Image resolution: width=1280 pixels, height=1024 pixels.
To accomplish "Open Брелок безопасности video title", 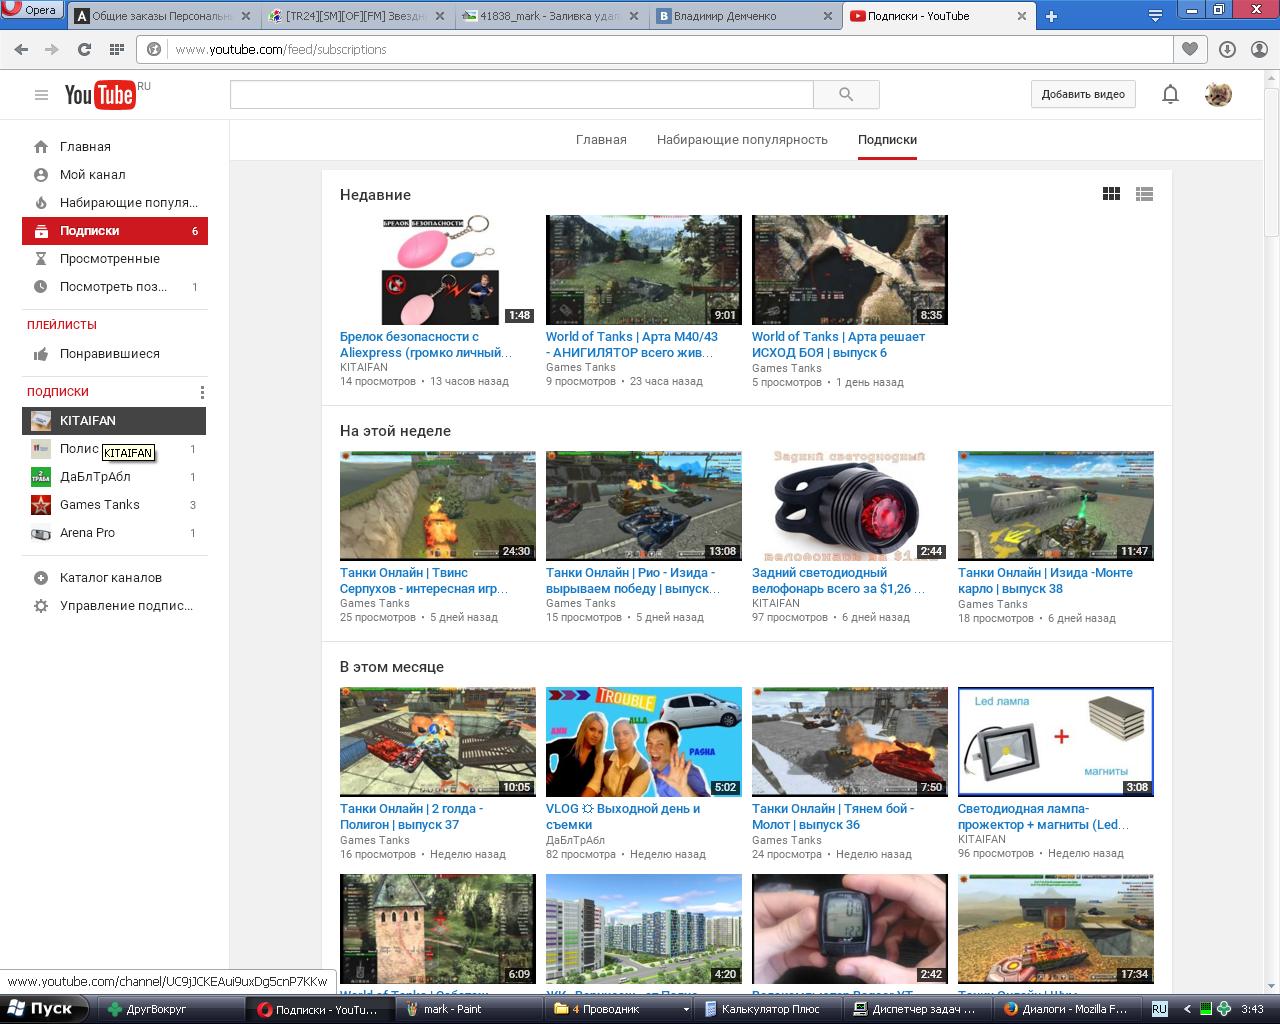I will click(x=426, y=345).
